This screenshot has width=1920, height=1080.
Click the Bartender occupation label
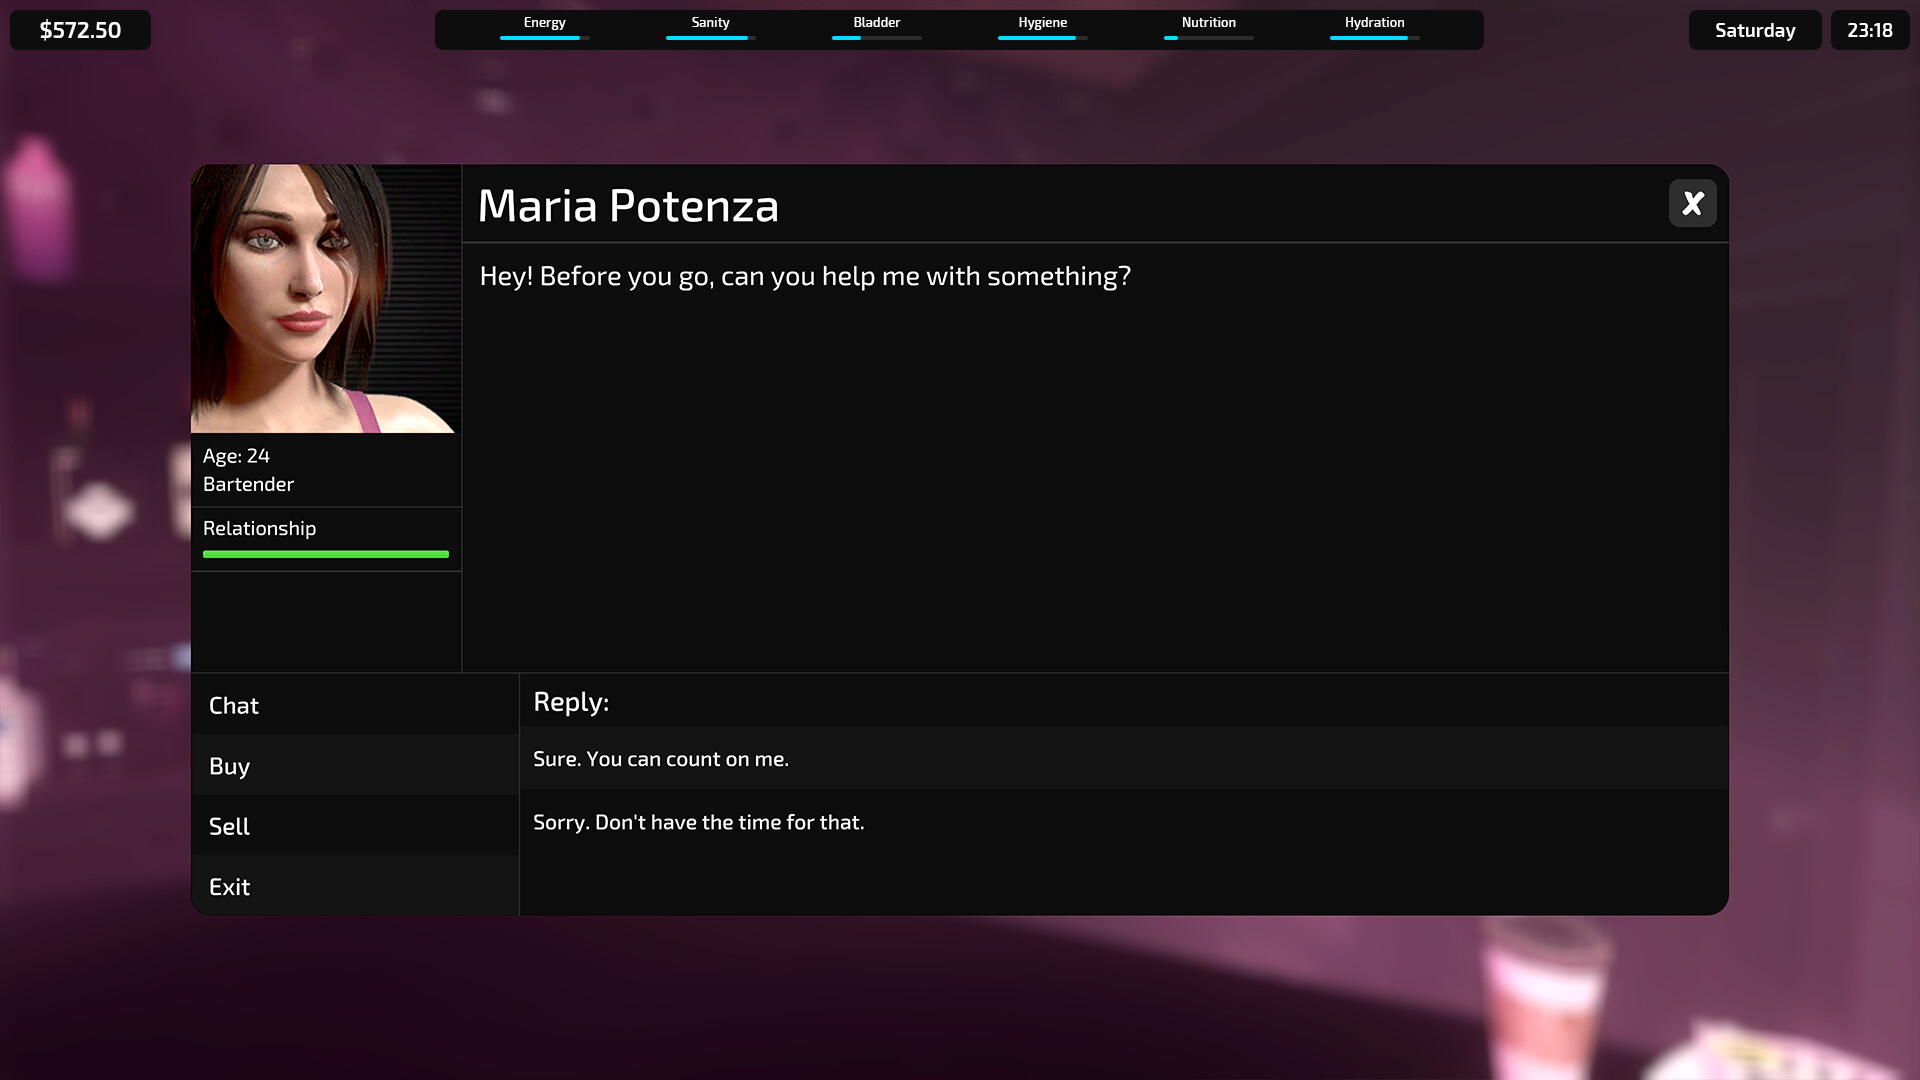pos(248,484)
